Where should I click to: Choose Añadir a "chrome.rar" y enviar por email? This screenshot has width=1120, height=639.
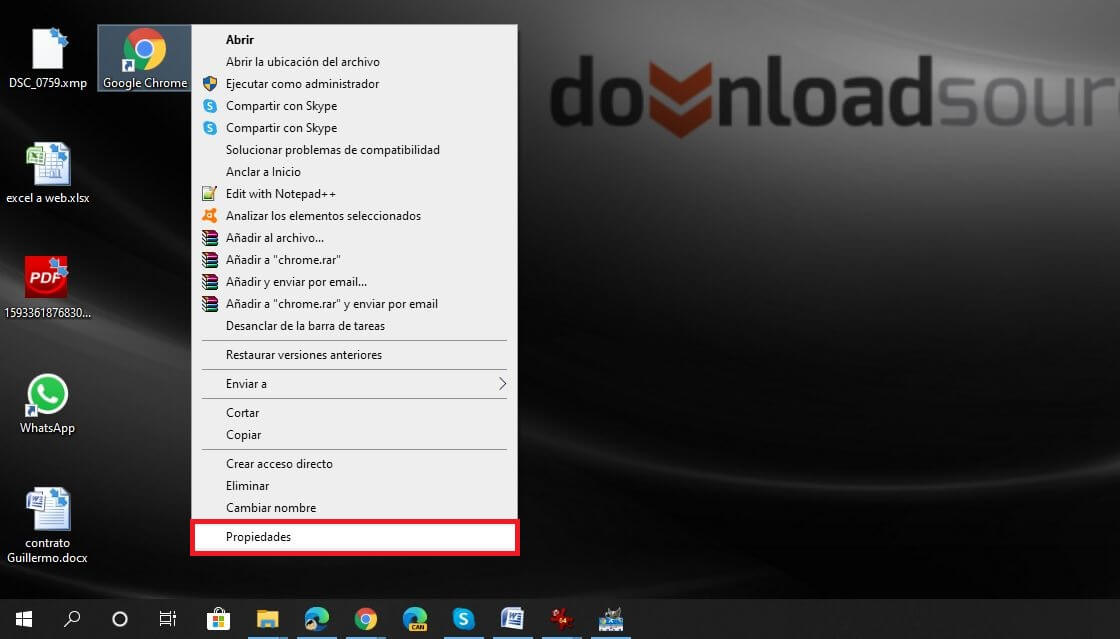(354, 303)
